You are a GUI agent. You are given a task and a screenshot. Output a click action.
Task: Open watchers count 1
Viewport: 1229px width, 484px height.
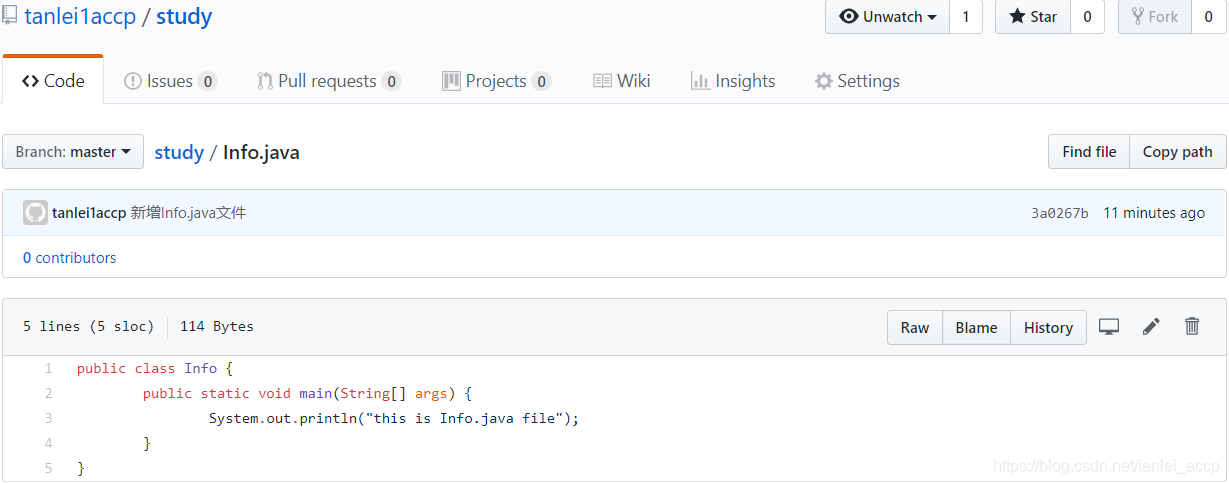(x=966, y=16)
